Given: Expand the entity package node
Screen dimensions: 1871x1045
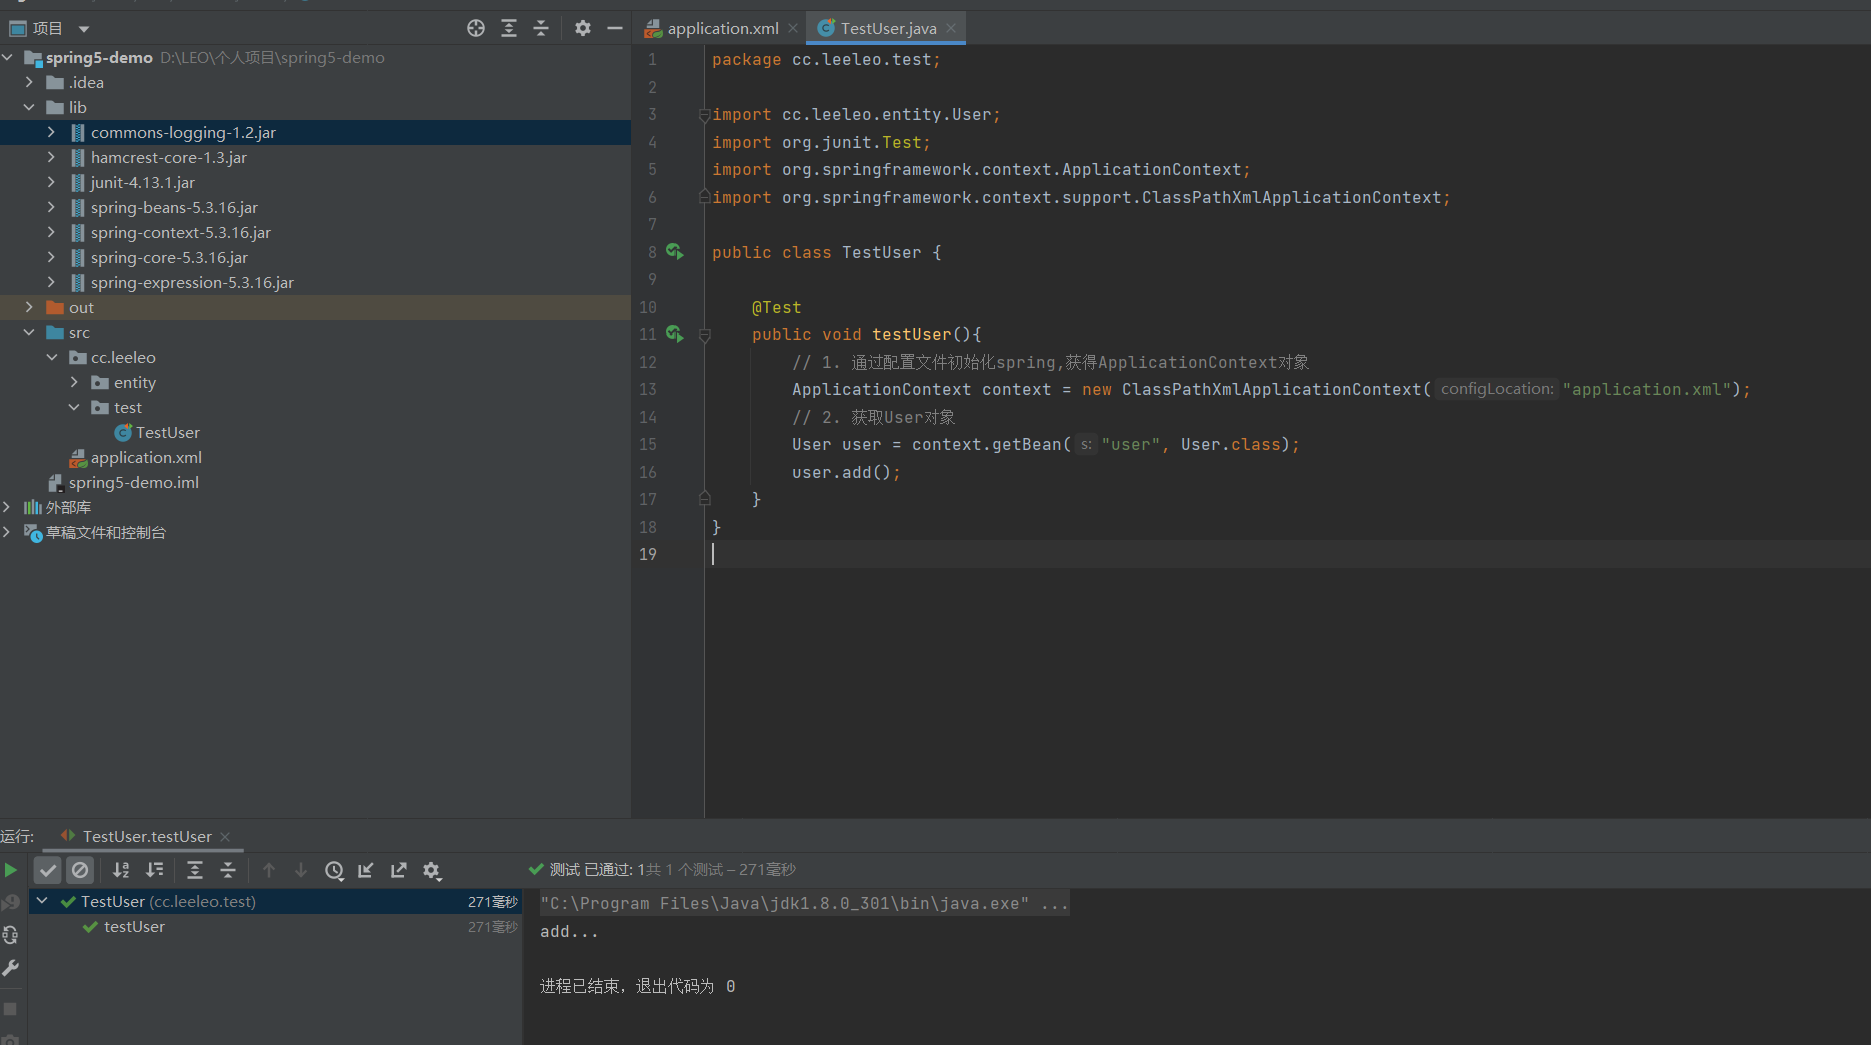Looking at the screenshot, I should 74,382.
